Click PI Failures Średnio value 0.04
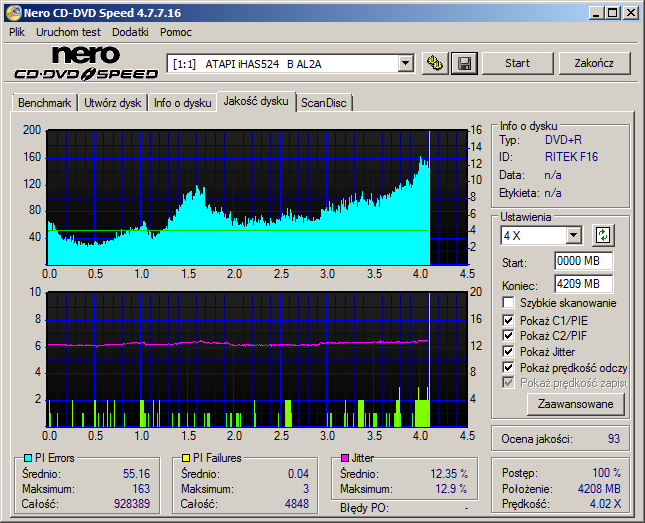Image resolution: width=645 pixels, height=523 pixels. pyautogui.click(x=298, y=474)
